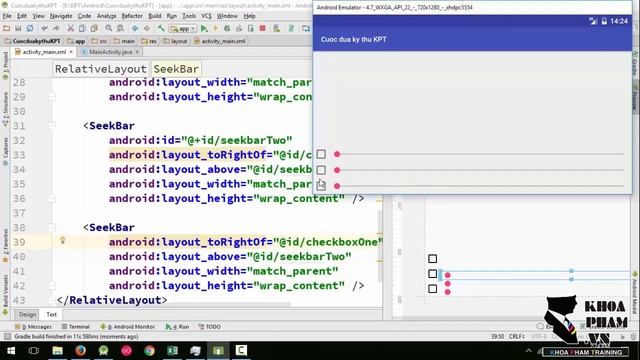Click the Save All toolbar icon
Image resolution: width=640 pixels, height=360 pixels.
click(18, 28)
